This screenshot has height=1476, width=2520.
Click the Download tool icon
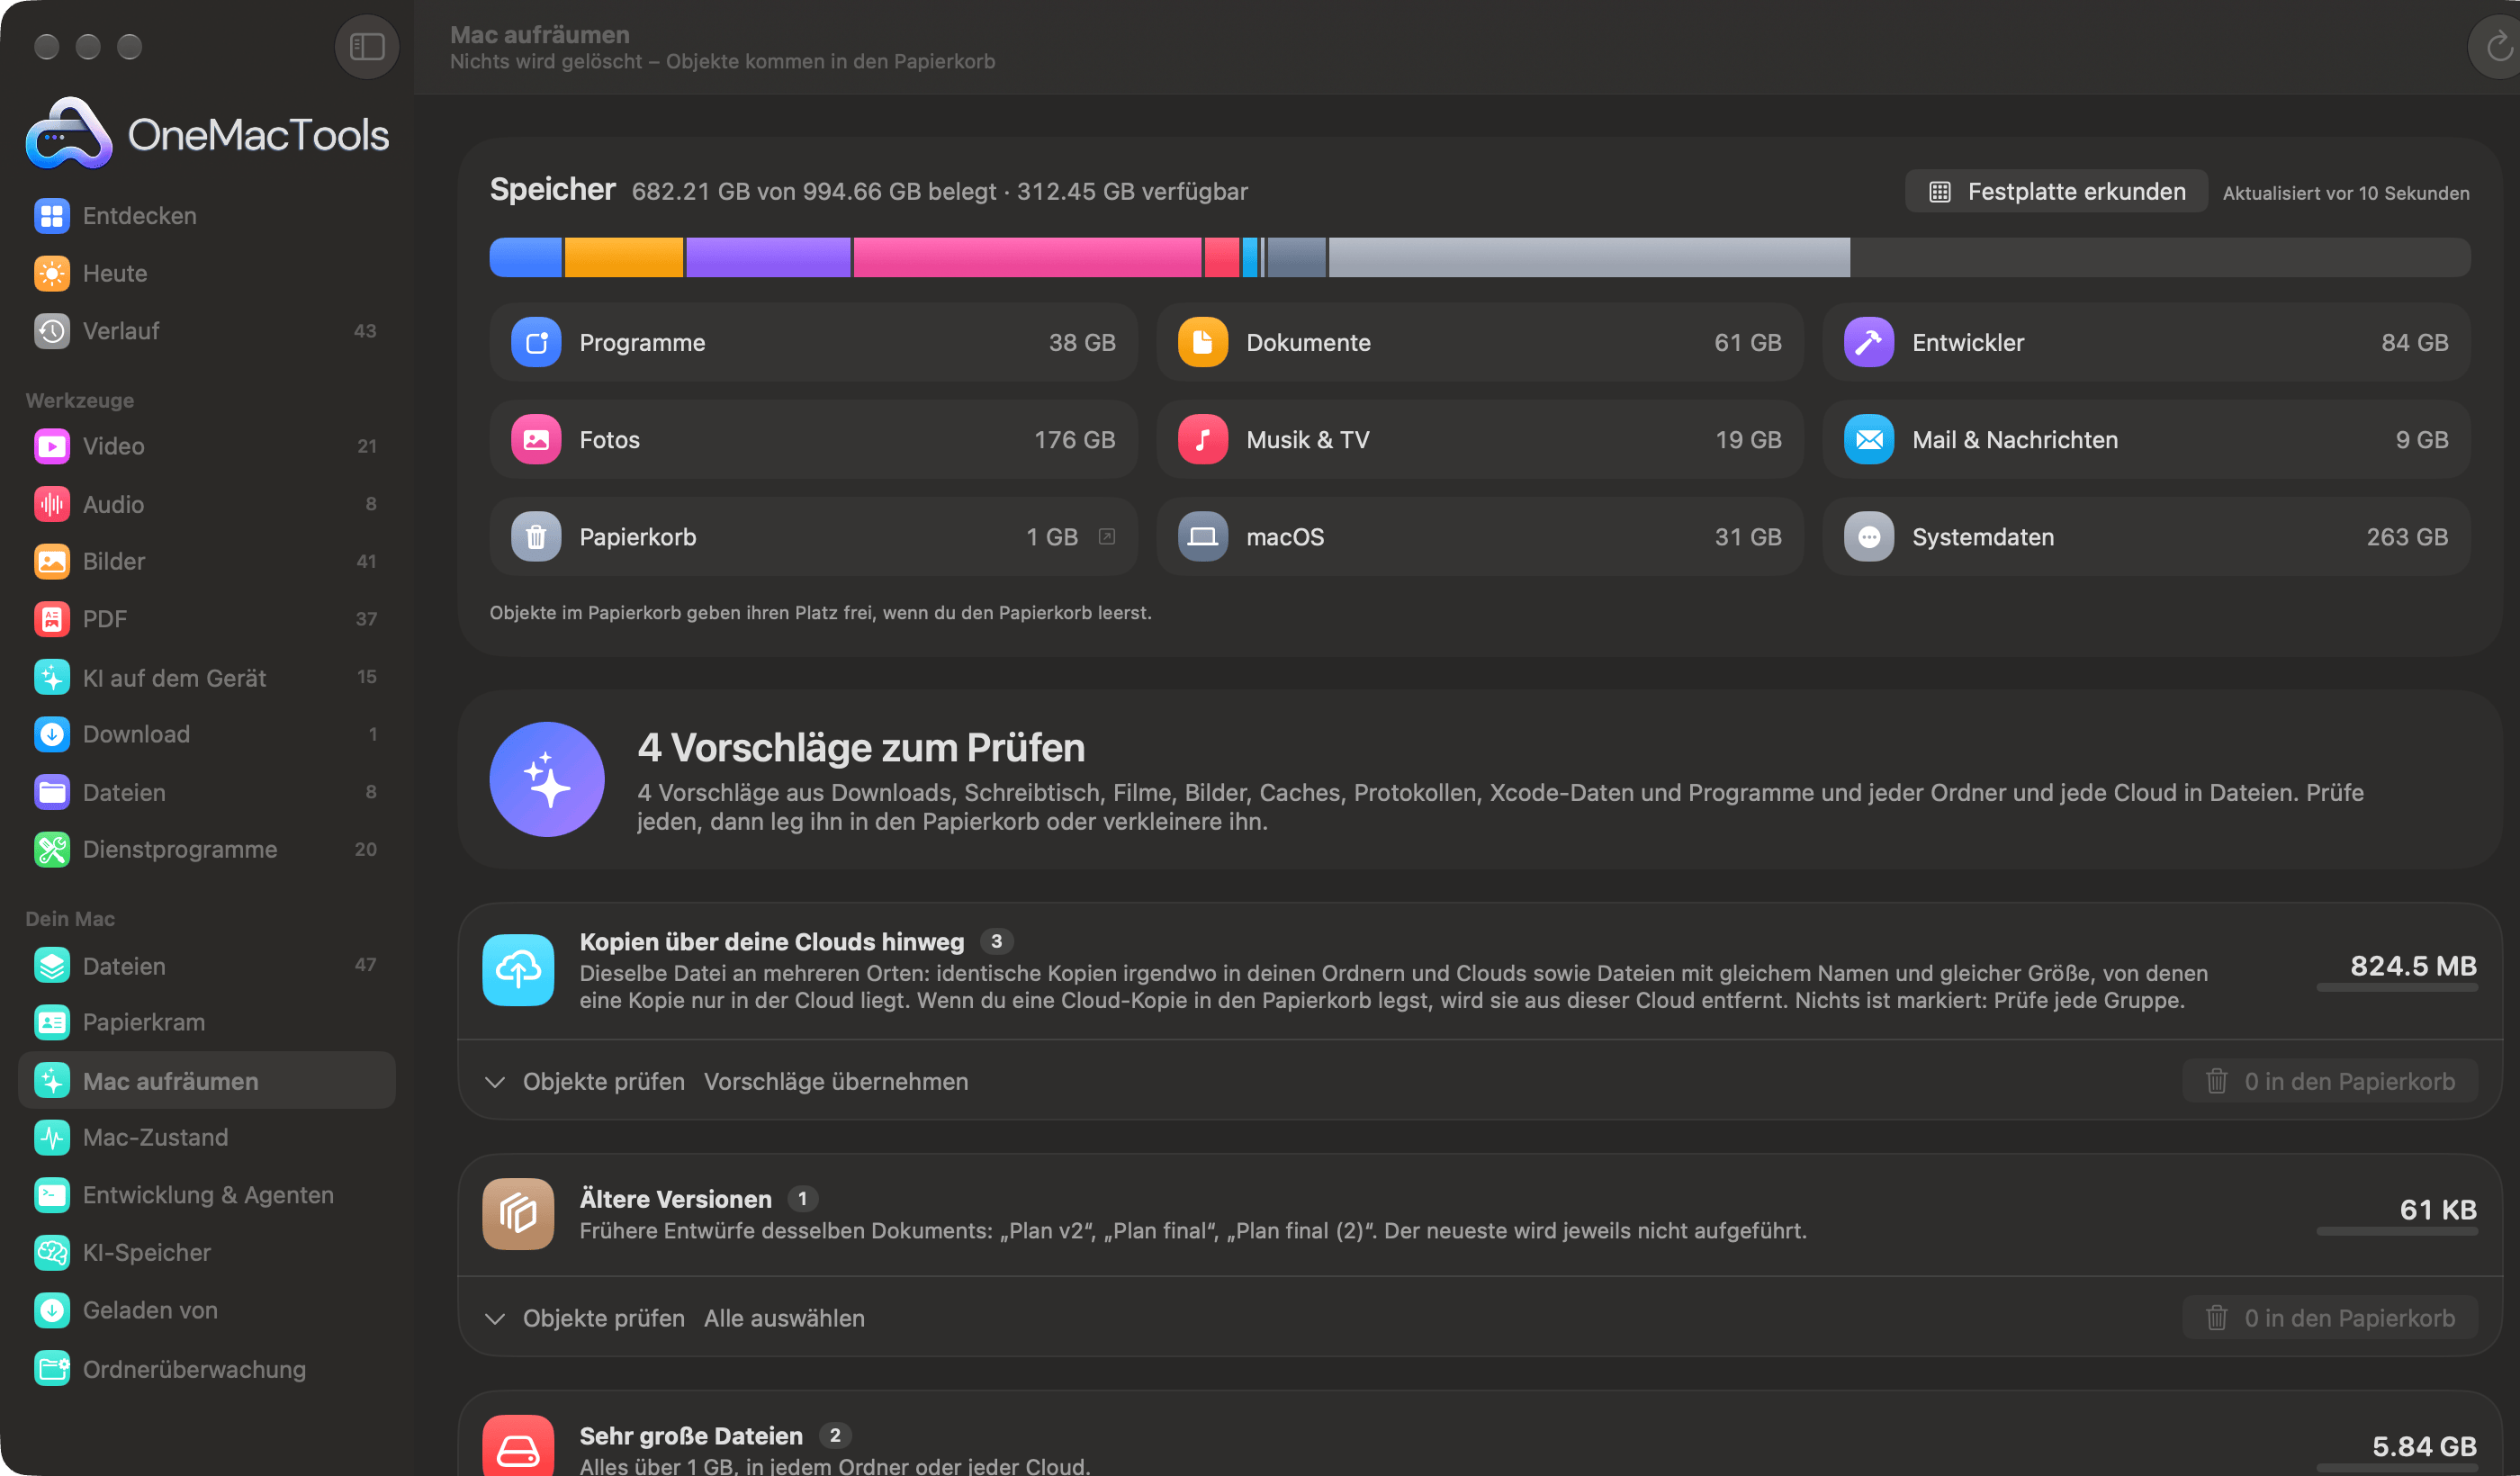point(52,734)
